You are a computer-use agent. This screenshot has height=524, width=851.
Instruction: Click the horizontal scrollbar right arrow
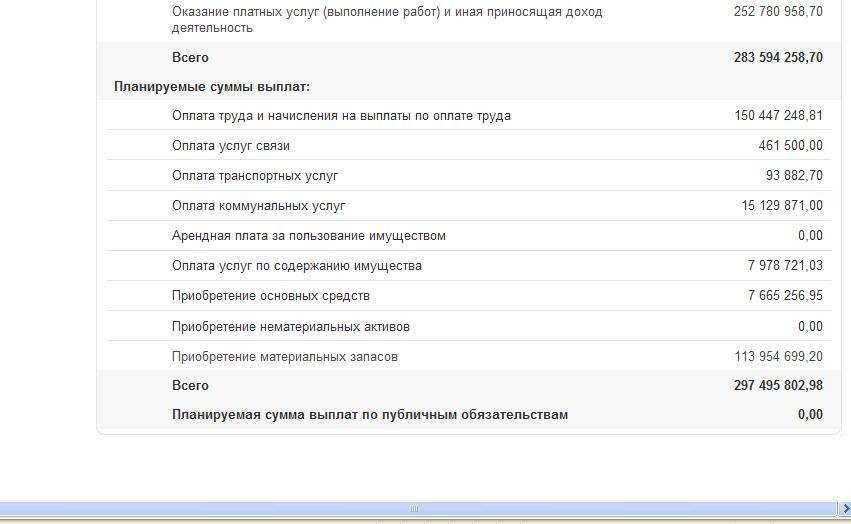click(x=844, y=509)
